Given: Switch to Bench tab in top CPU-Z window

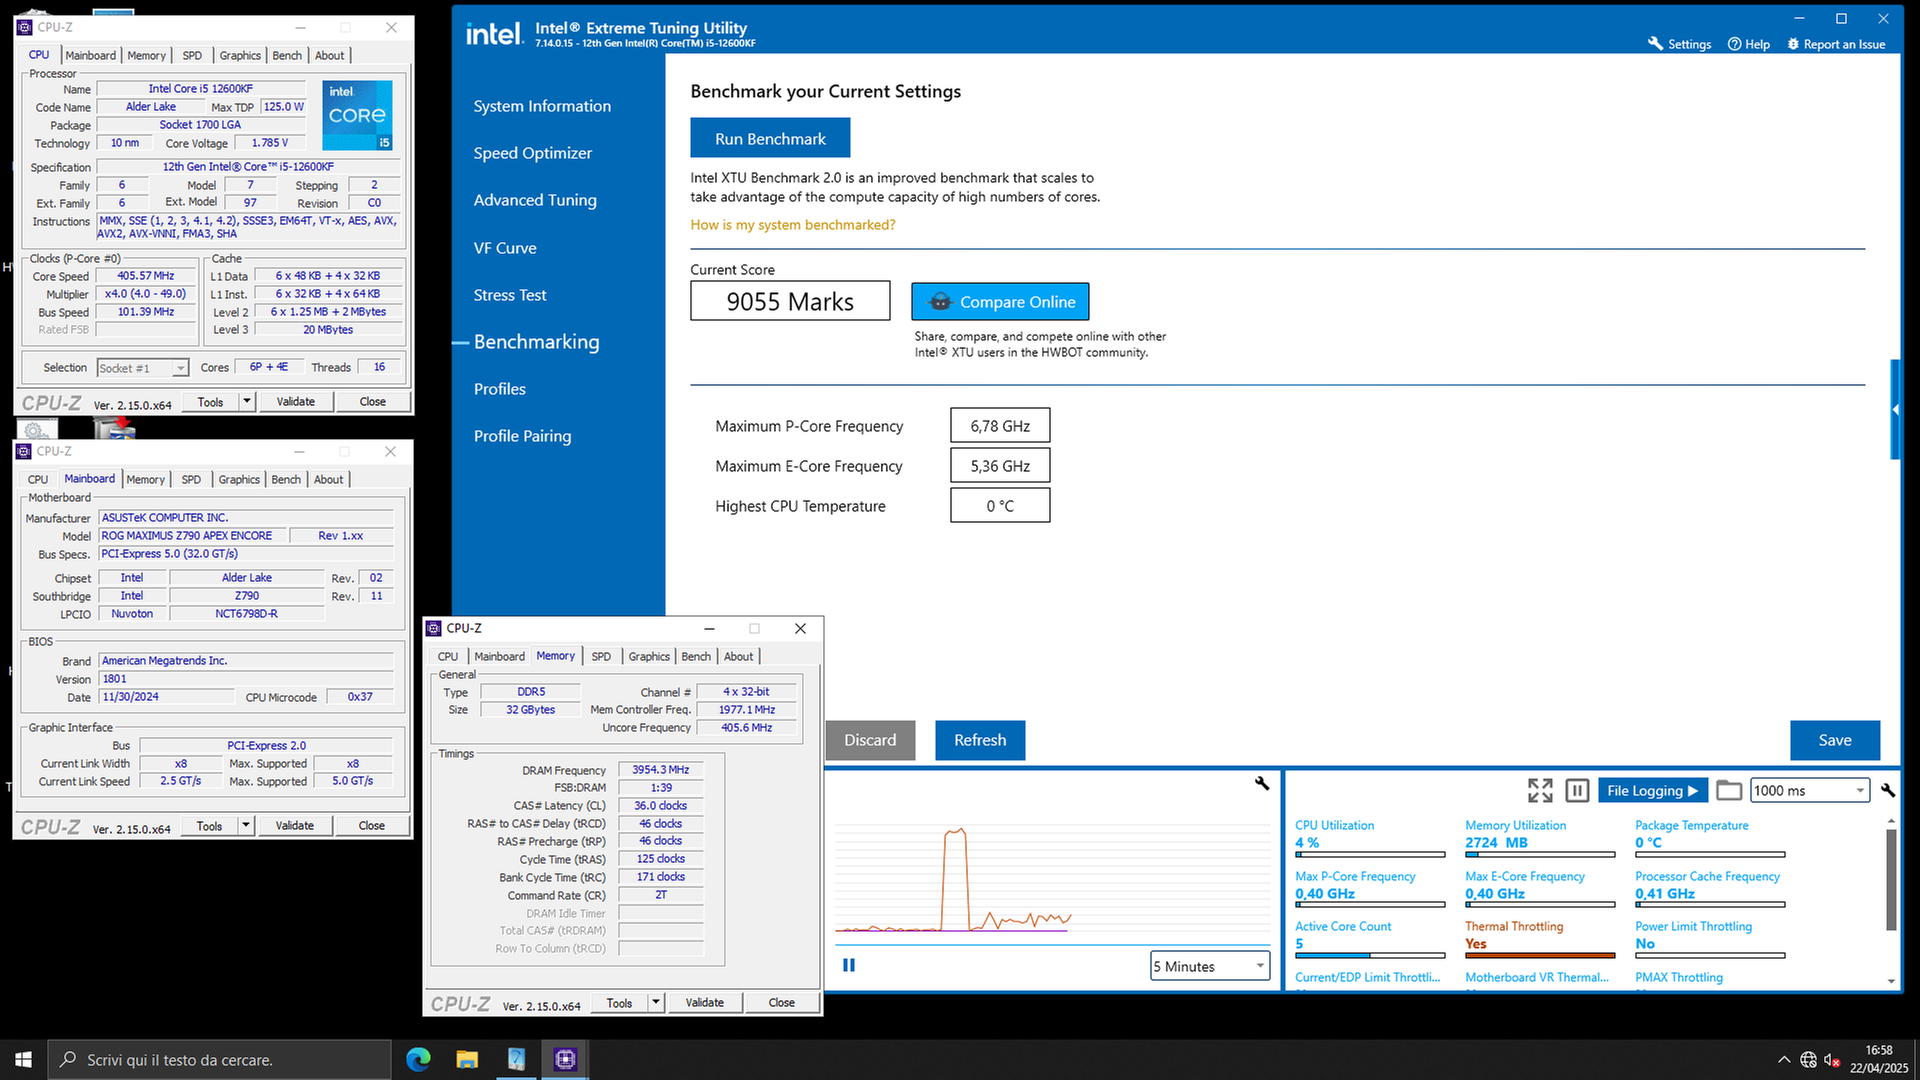Looking at the screenshot, I should [287, 56].
